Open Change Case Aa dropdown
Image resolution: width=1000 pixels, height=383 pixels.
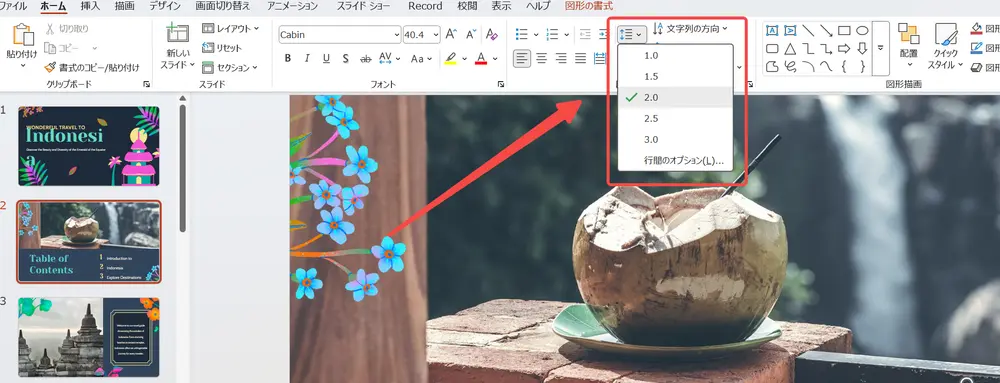(x=431, y=59)
